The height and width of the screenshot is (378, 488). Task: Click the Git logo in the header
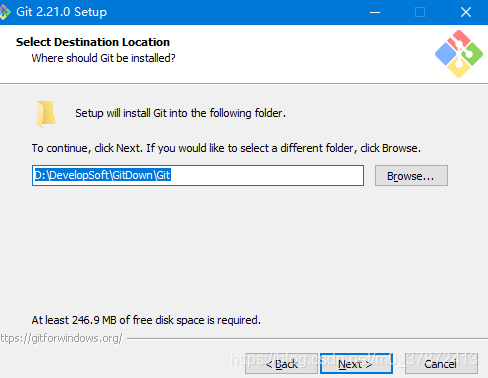point(459,54)
